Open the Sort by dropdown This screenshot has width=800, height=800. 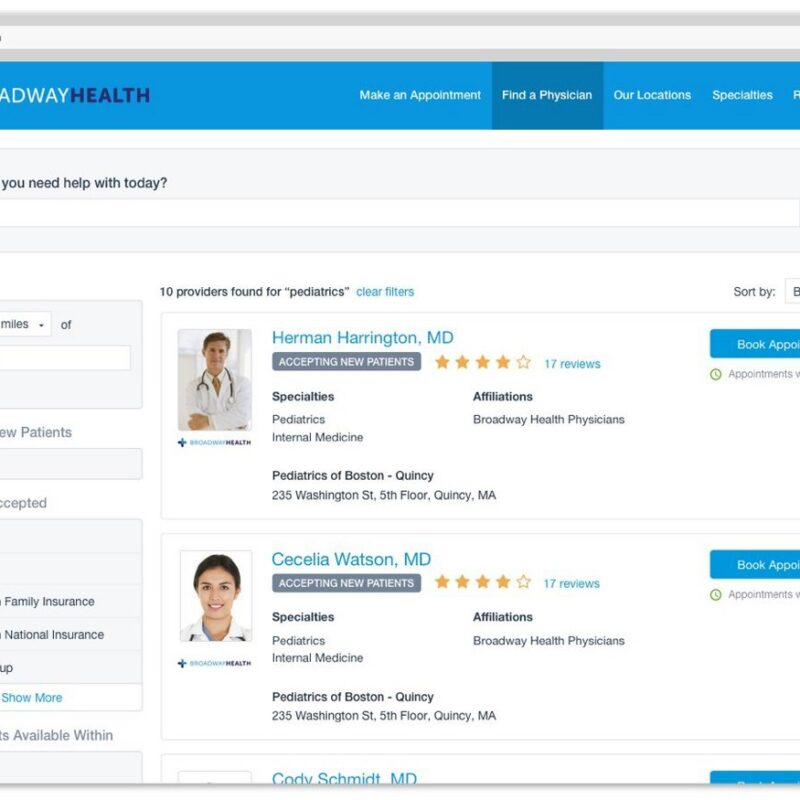792,292
